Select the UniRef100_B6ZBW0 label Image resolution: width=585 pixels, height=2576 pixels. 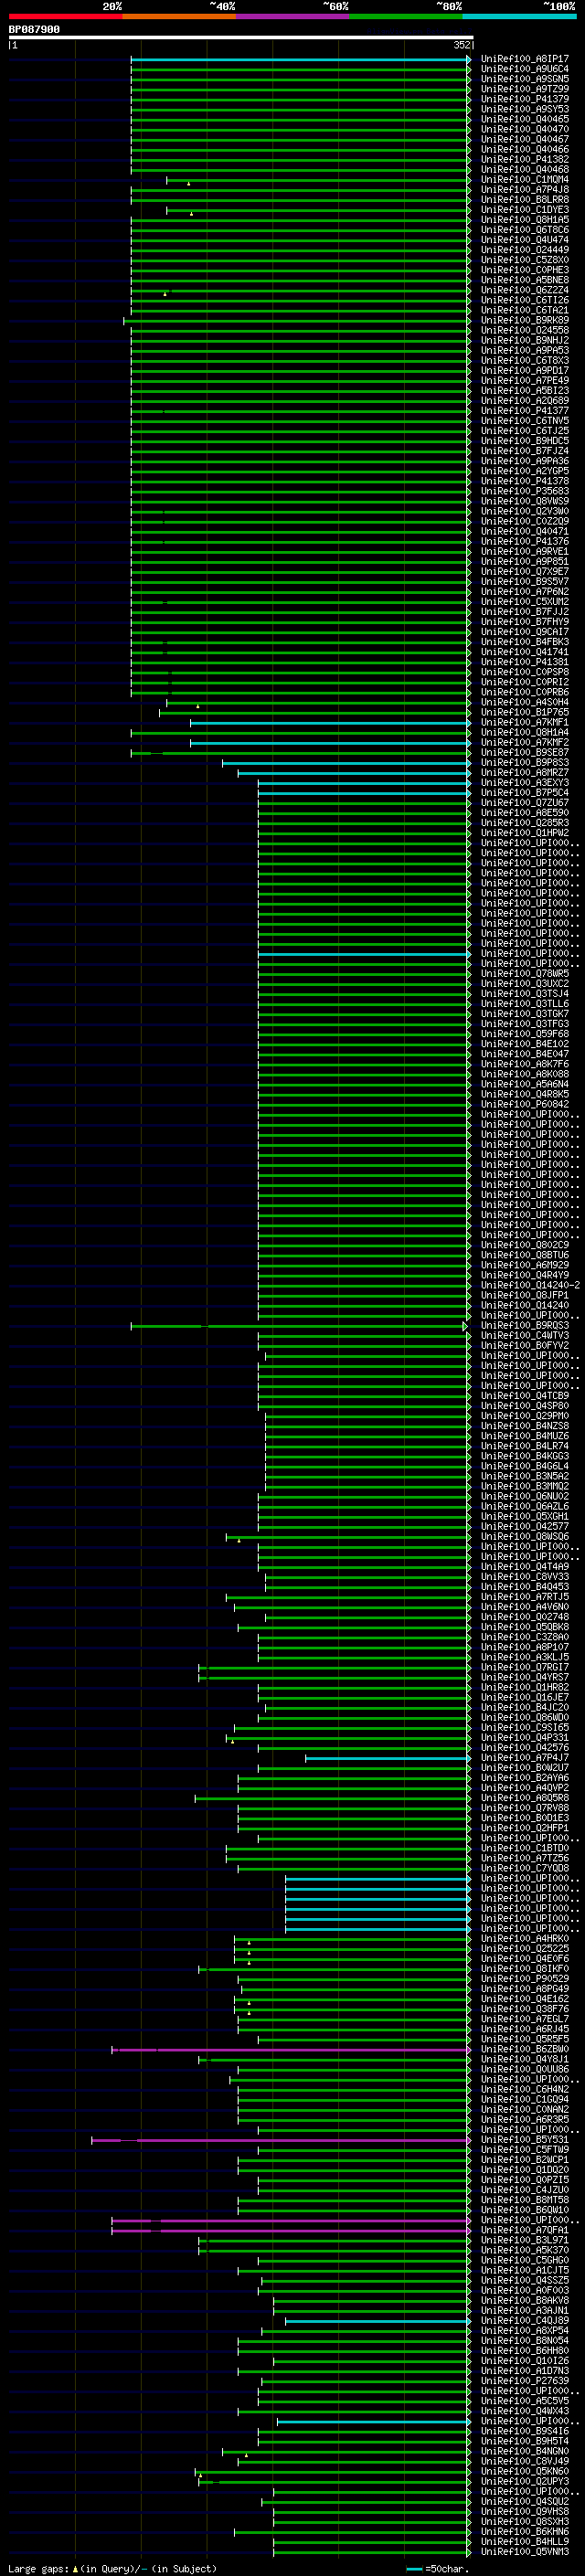coord(524,2049)
